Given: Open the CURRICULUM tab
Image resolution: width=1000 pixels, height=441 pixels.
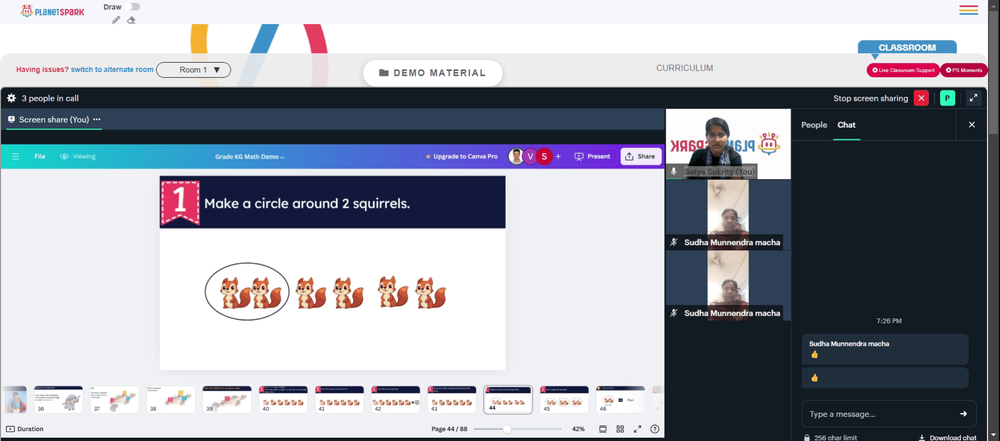Looking at the screenshot, I should tap(684, 68).
